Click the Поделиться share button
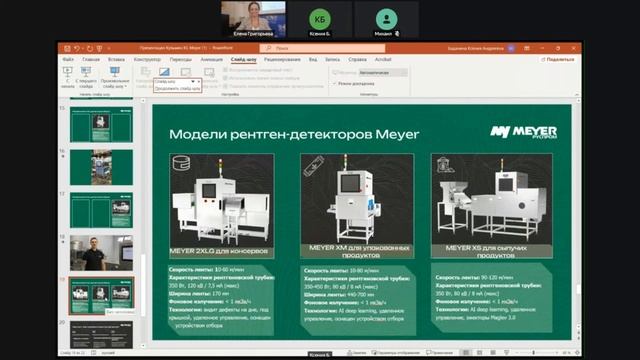Screen dimensions: 640x360 (x=558, y=60)
